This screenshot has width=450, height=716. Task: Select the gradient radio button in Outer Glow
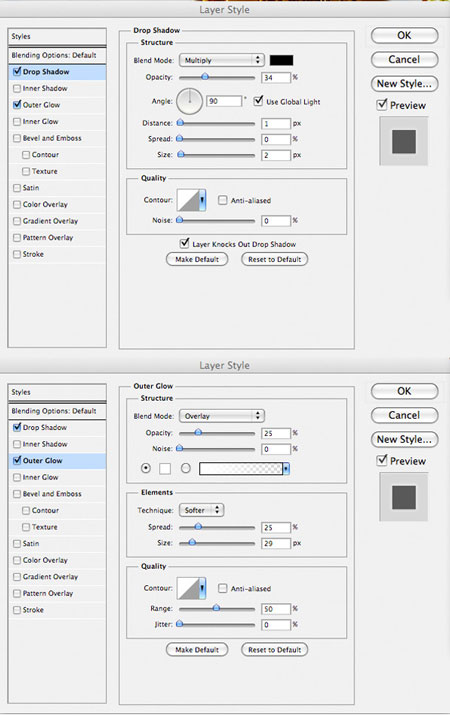(185, 468)
